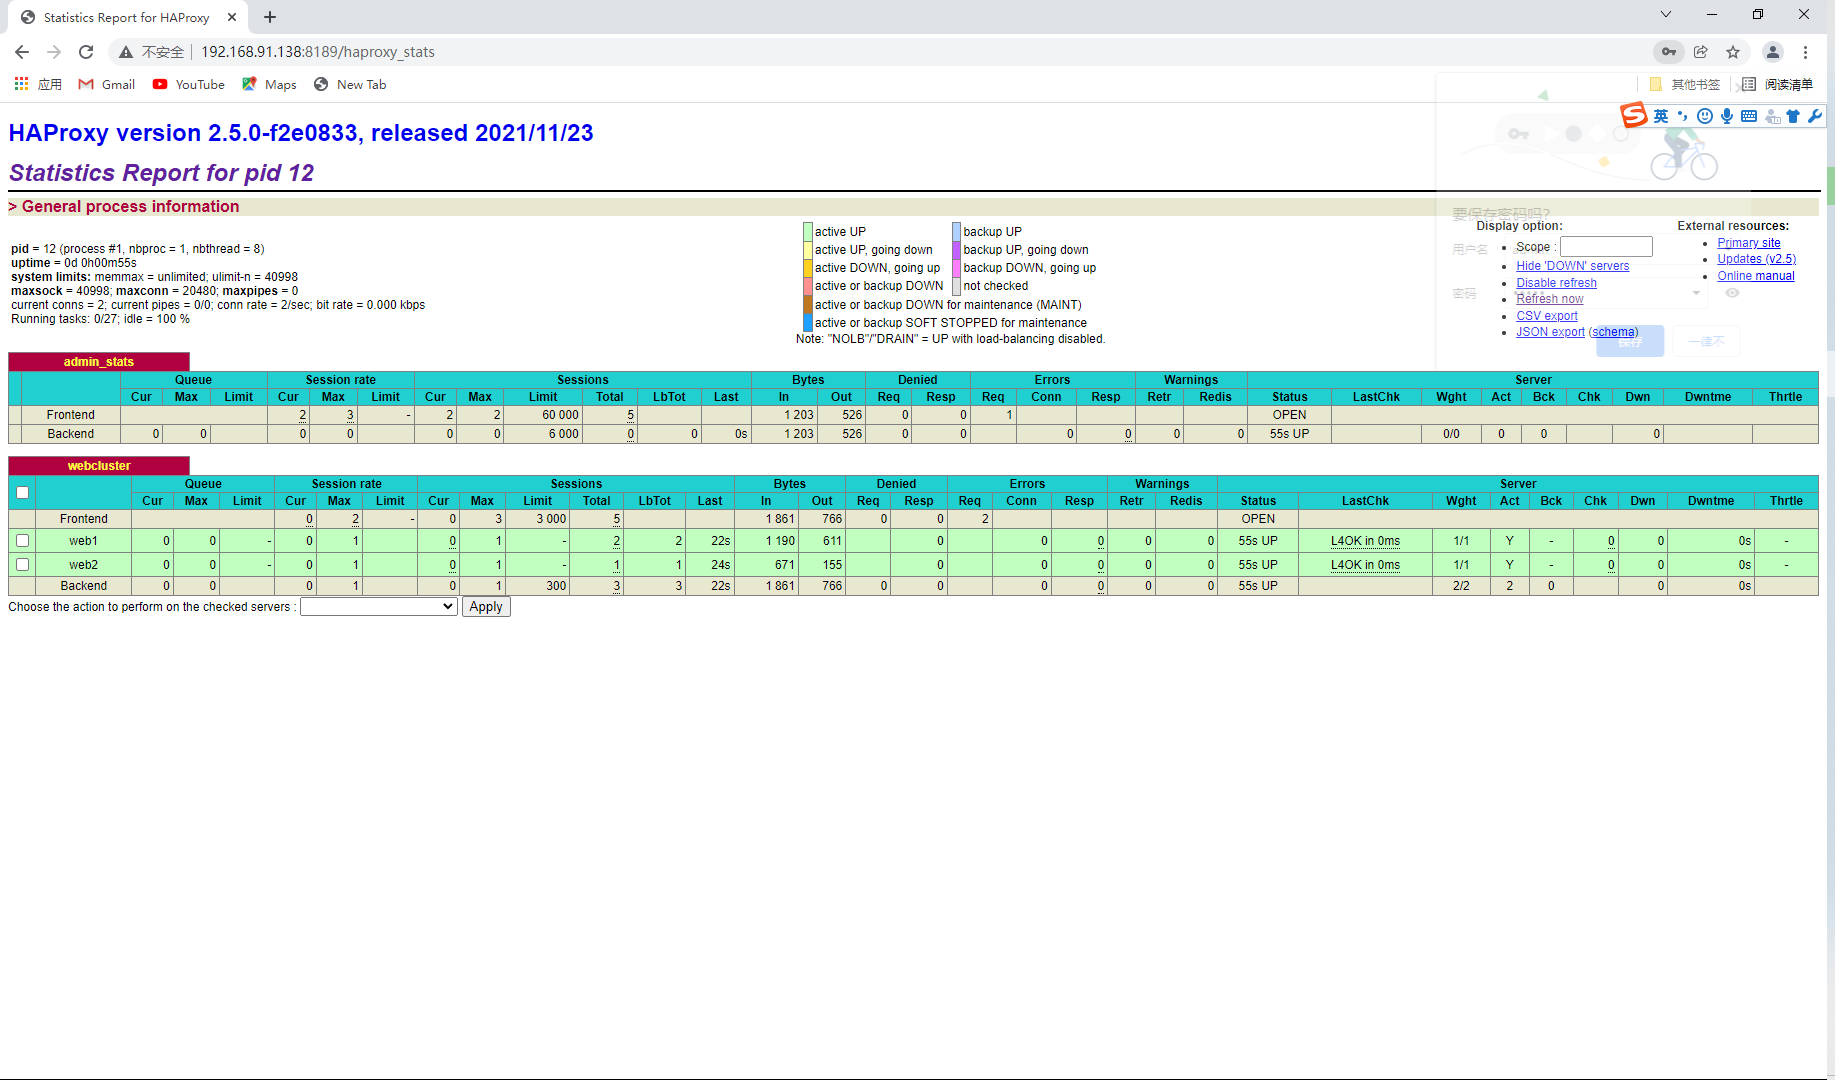This screenshot has width=1835, height=1080.
Task: Open the Online manual link
Action: (1755, 276)
